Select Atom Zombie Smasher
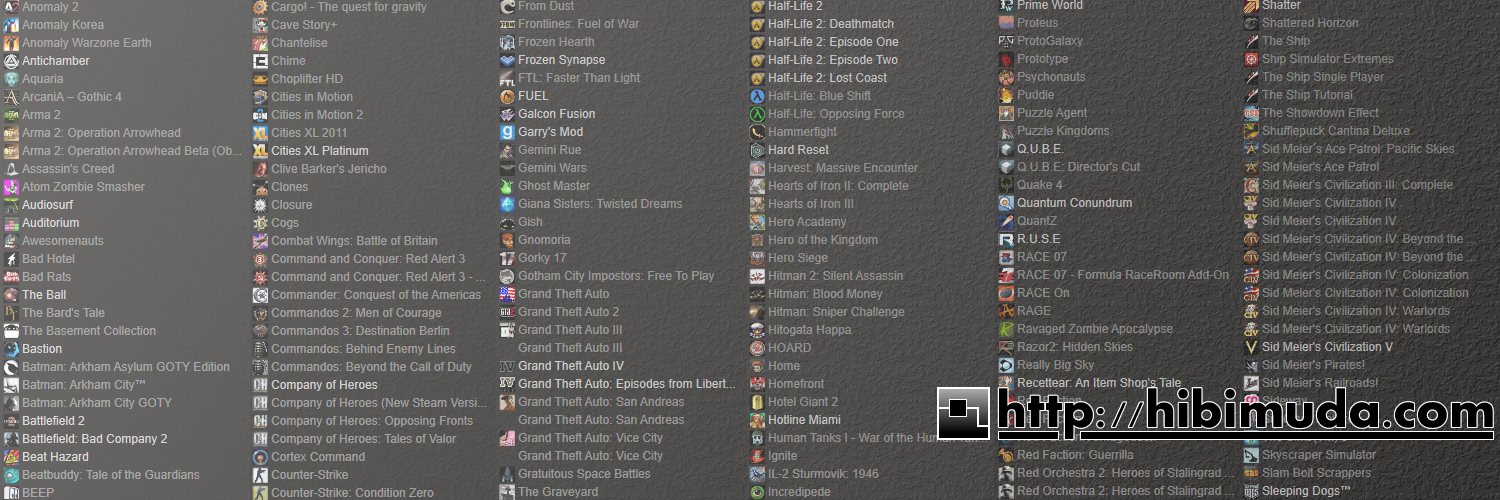The width and height of the screenshot is (1500, 500). (83, 187)
